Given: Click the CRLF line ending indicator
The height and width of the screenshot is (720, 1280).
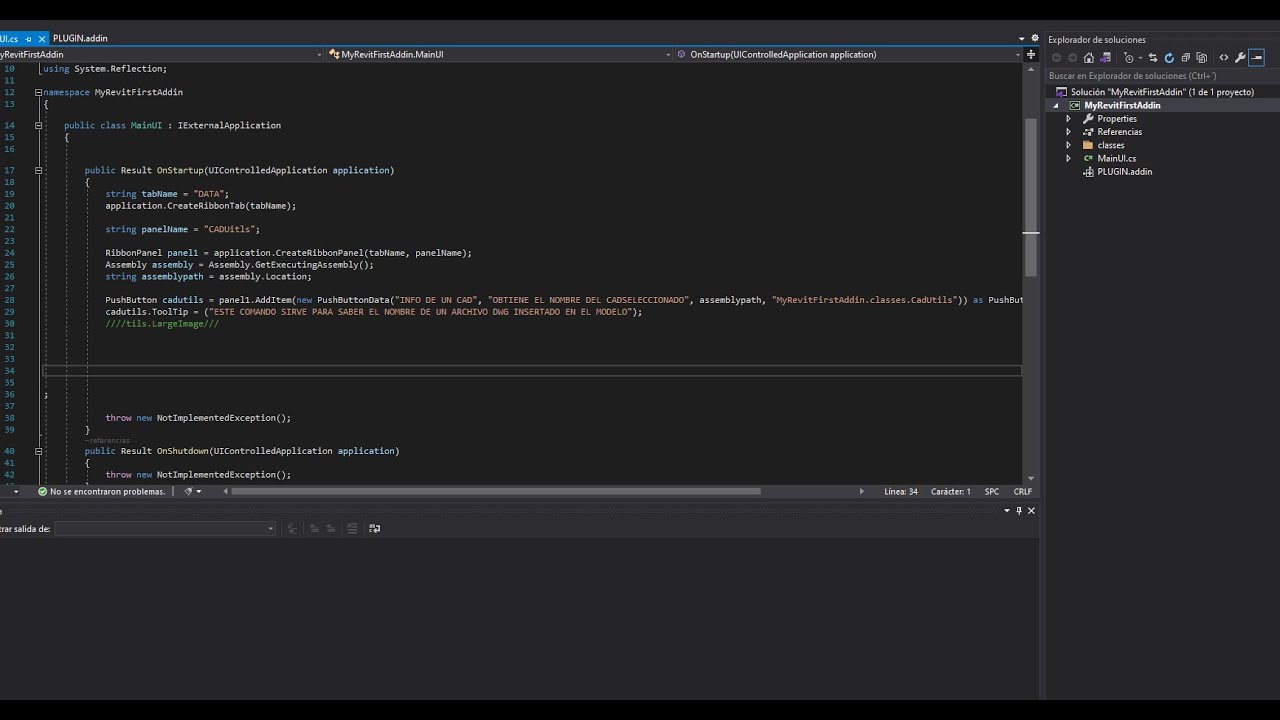Looking at the screenshot, I should coord(1022,491).
